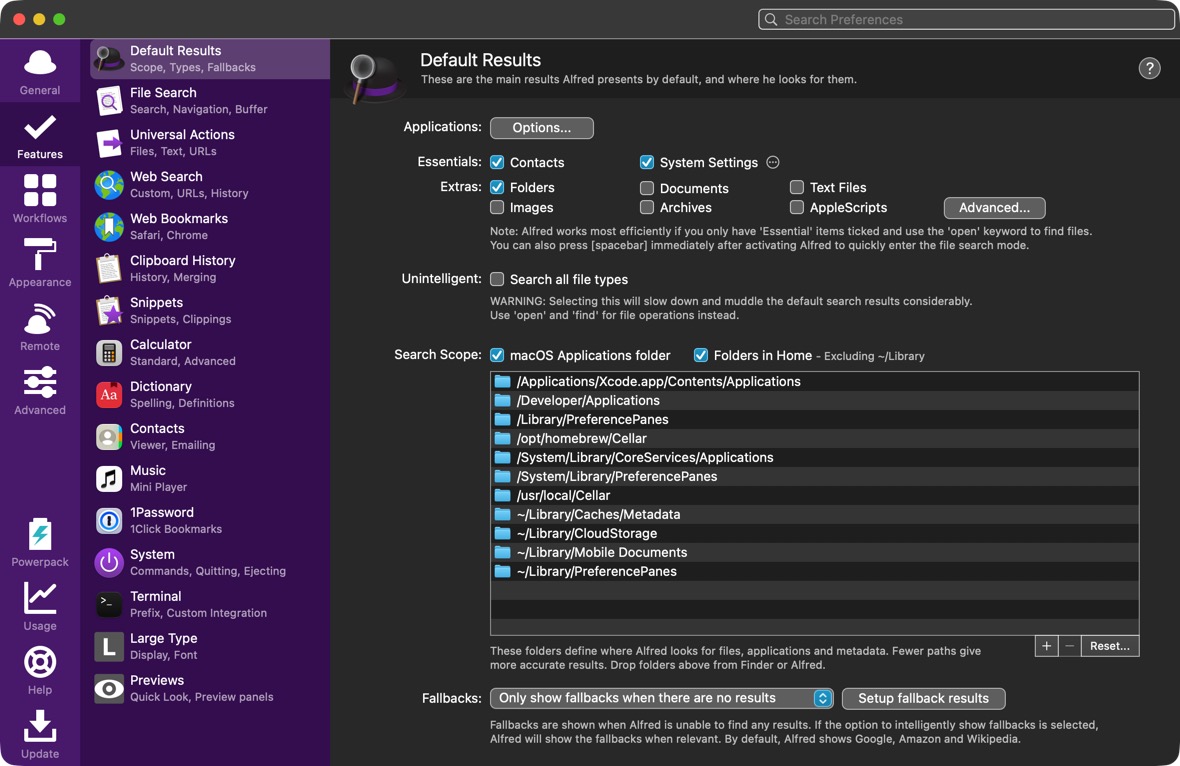The image size is (1180, 766).
Task: Open the Workflows section
Action: pyautogui.click(x=40, y=199)
